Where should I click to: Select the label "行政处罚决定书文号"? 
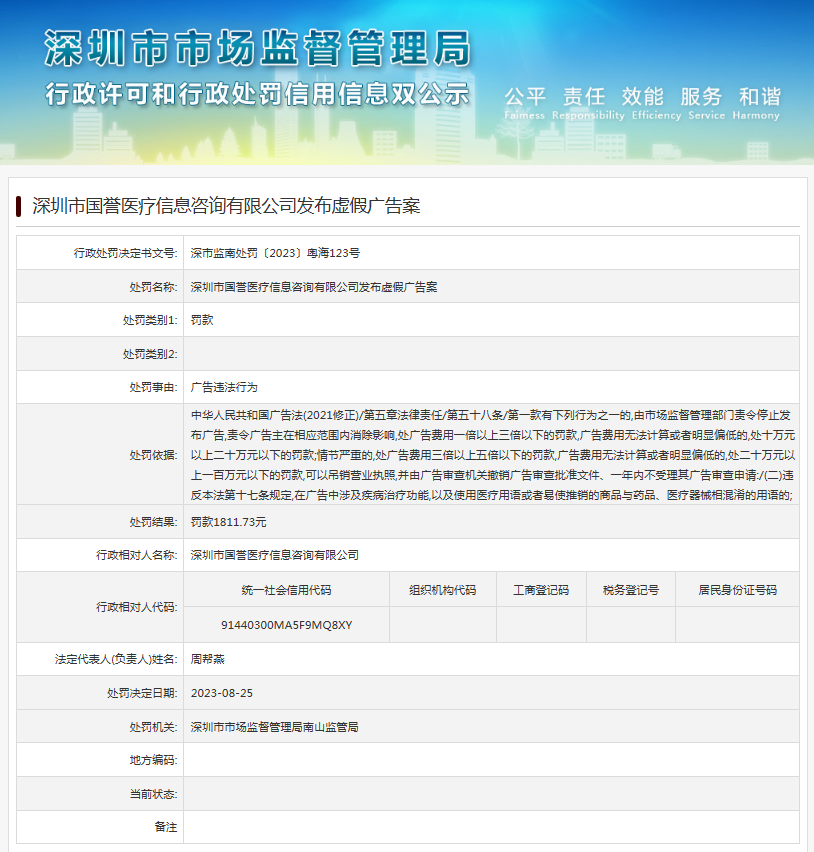coord(126,253)
